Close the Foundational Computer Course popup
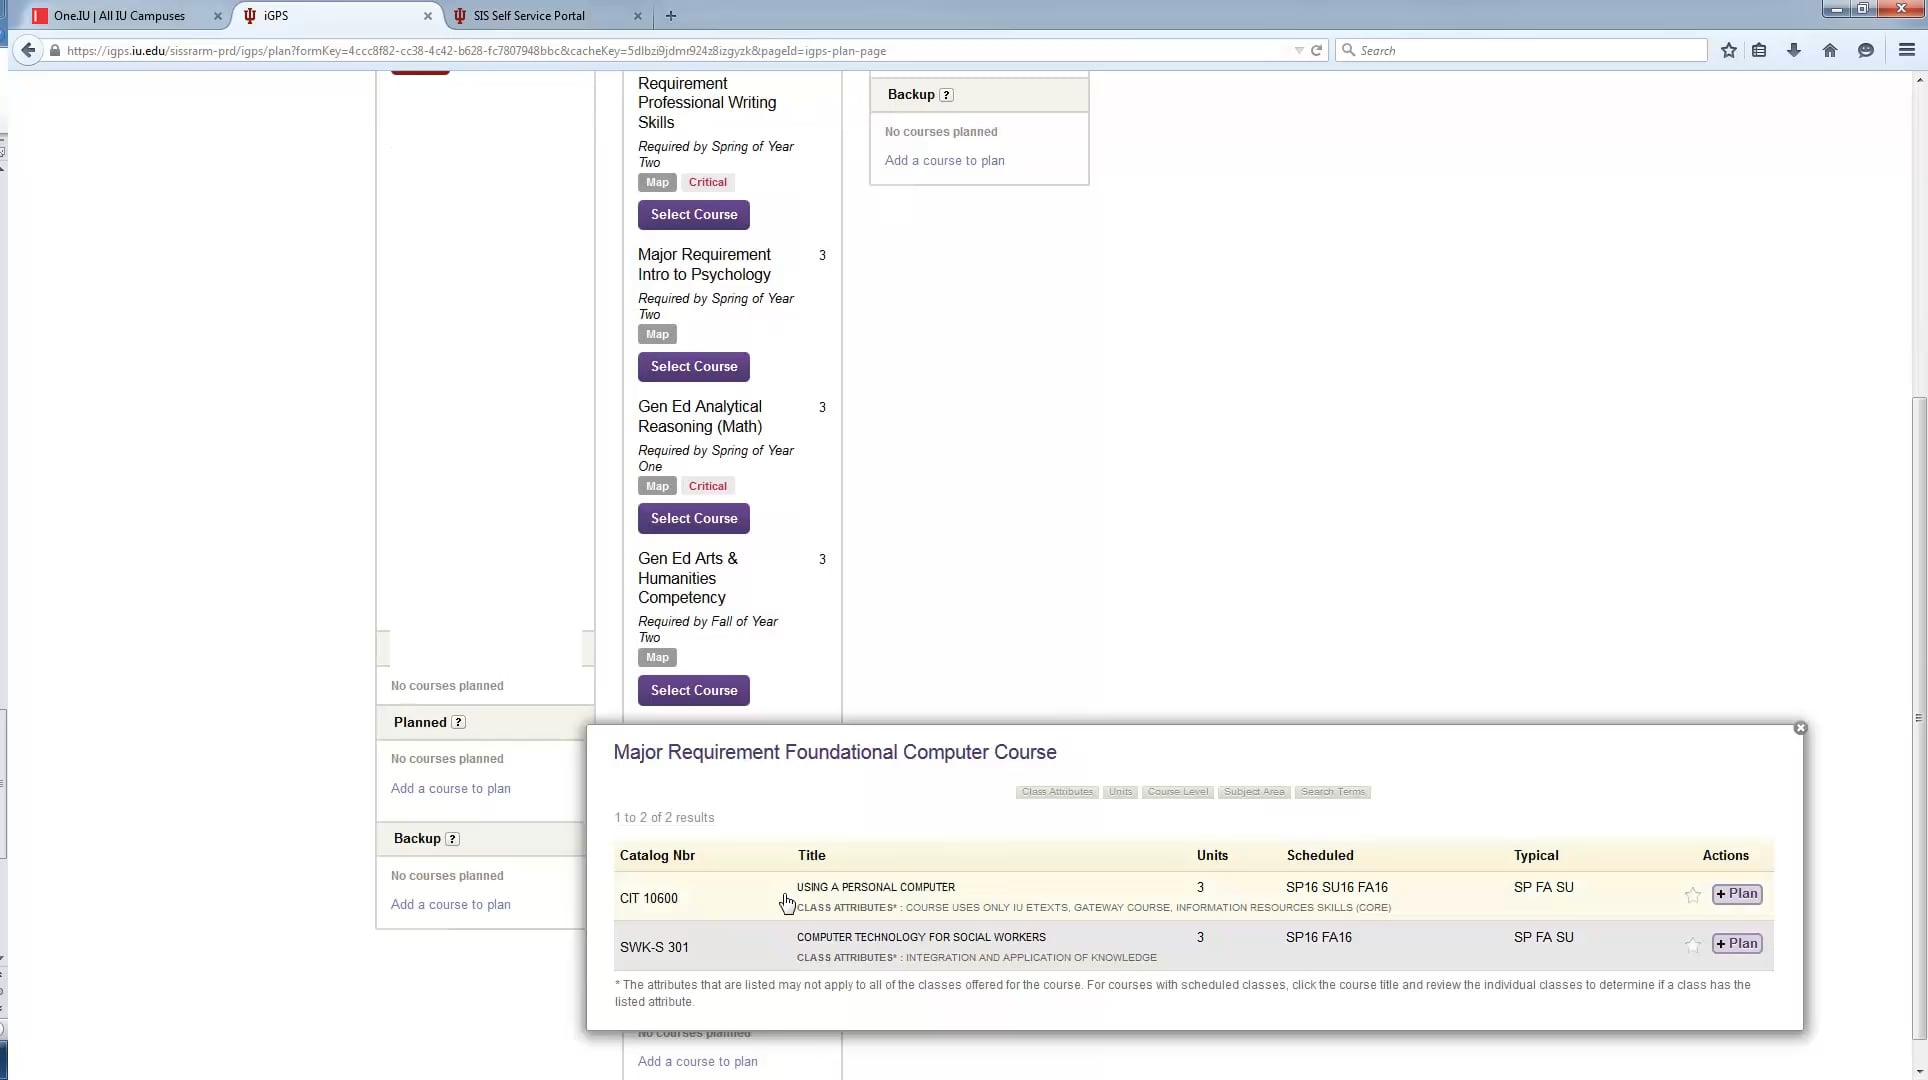 pyautogui.click(x=1800, y=728)
